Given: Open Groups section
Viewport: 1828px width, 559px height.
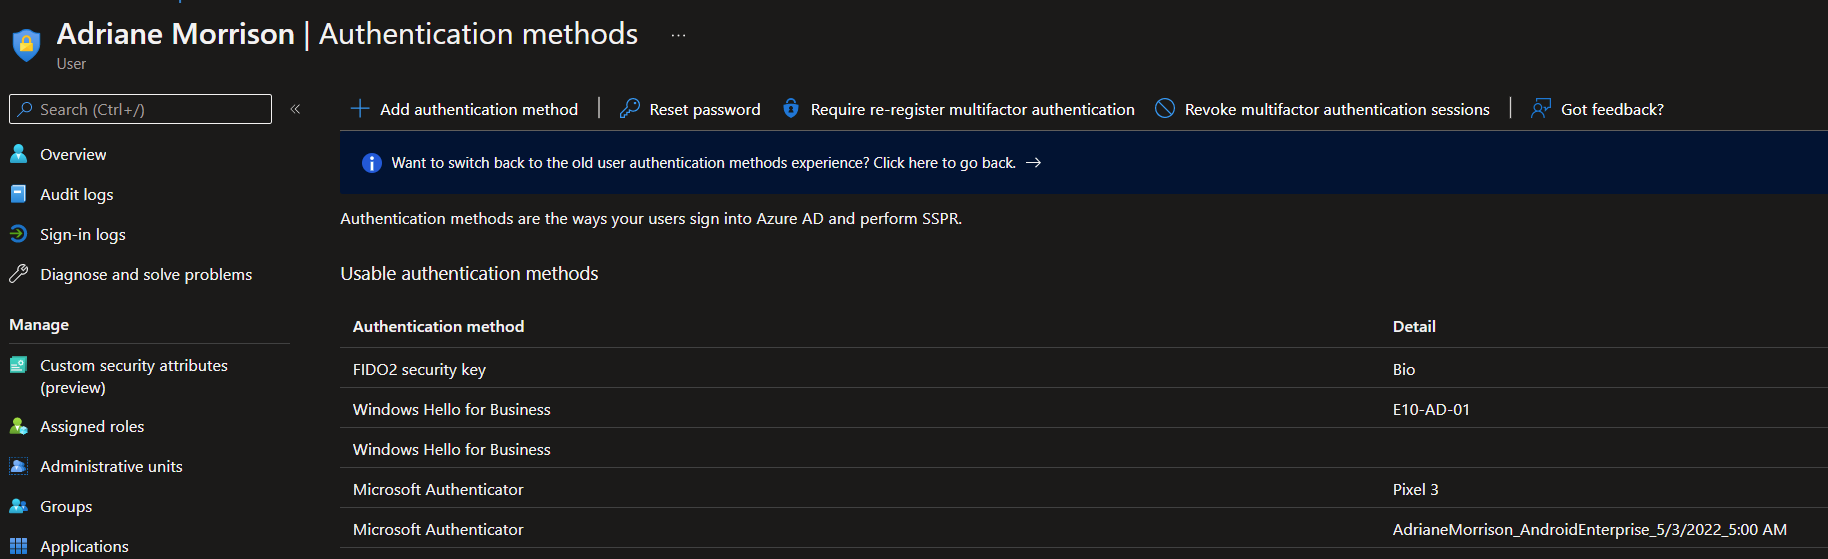Looking at the screenshot, I should pos(66,506).
